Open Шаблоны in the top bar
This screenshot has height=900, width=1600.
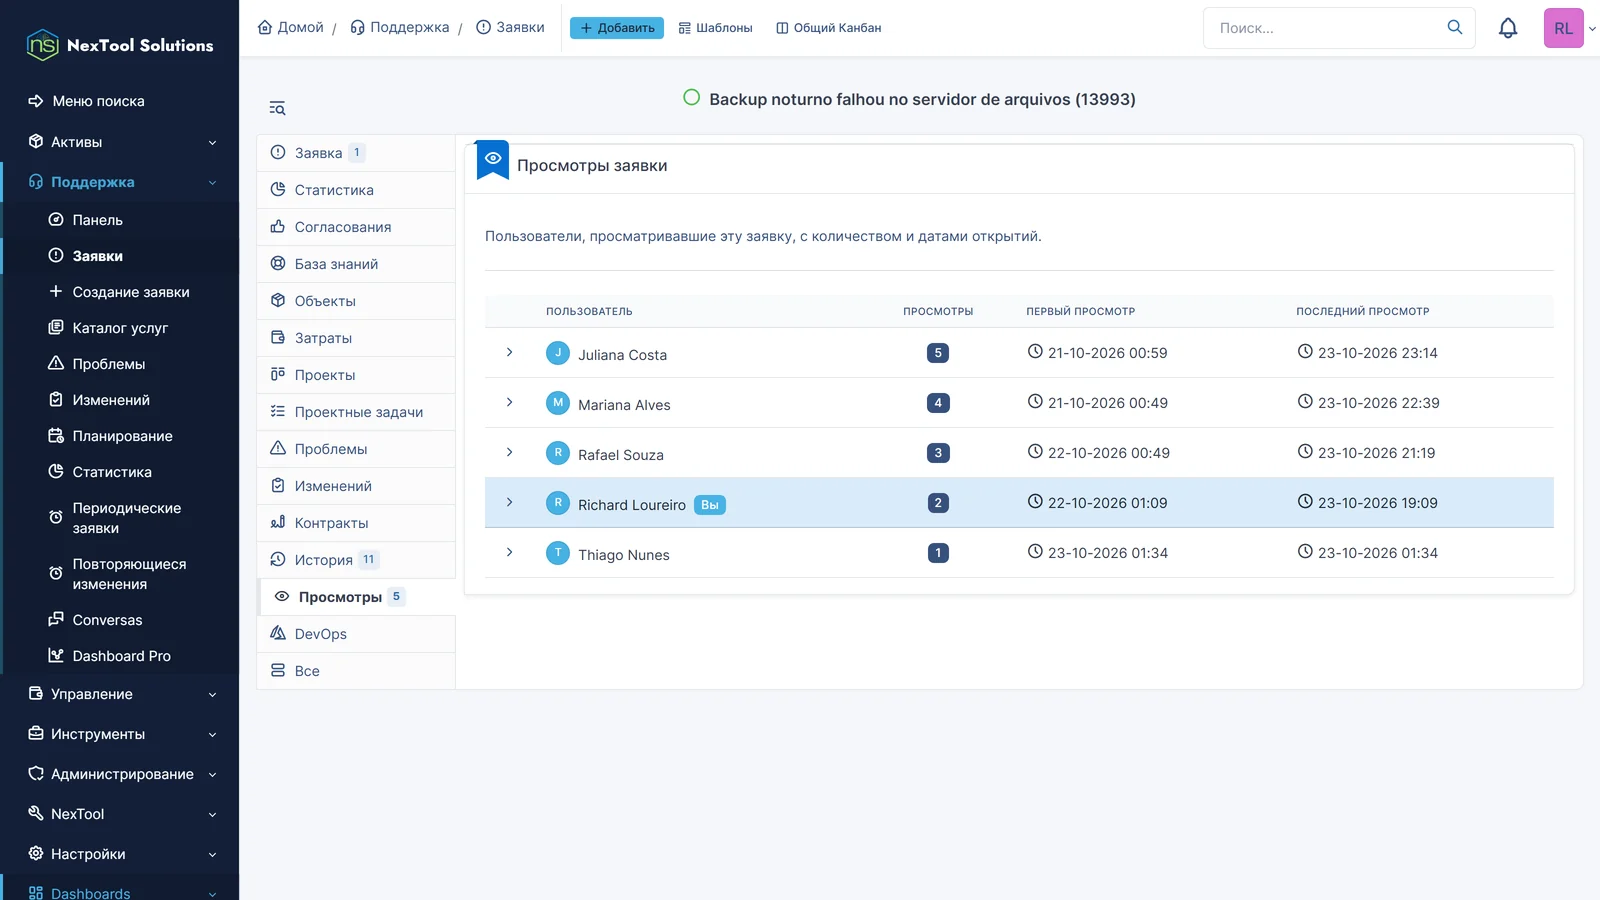(x=715, y=28)
